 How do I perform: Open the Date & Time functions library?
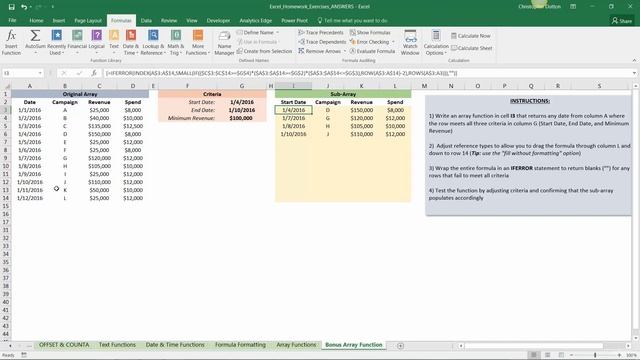(x=131, y=42)
